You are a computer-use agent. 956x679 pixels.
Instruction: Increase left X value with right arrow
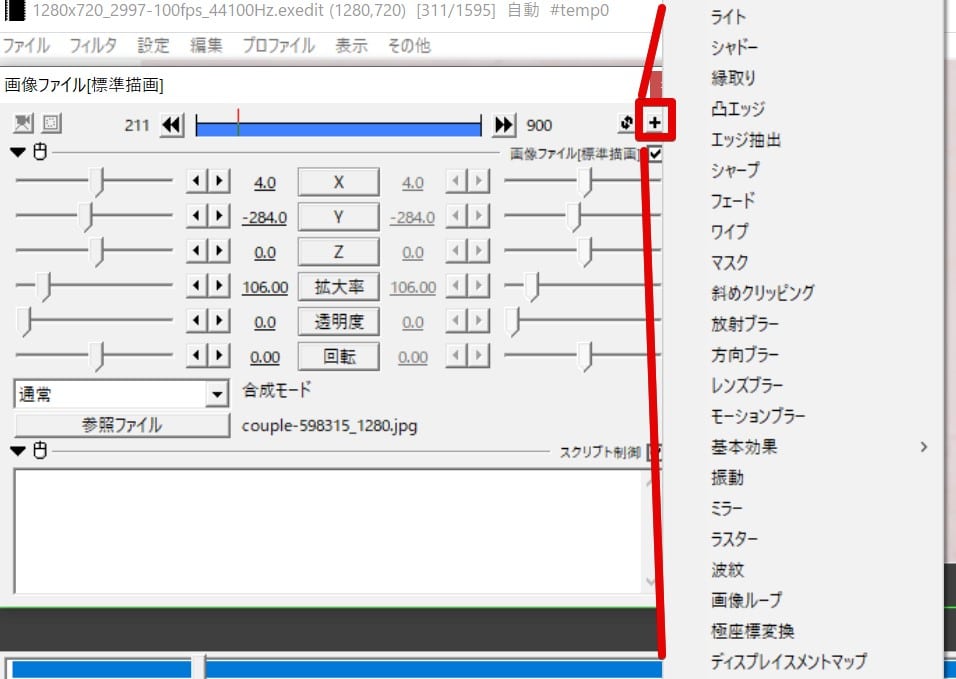pos(219,181)
